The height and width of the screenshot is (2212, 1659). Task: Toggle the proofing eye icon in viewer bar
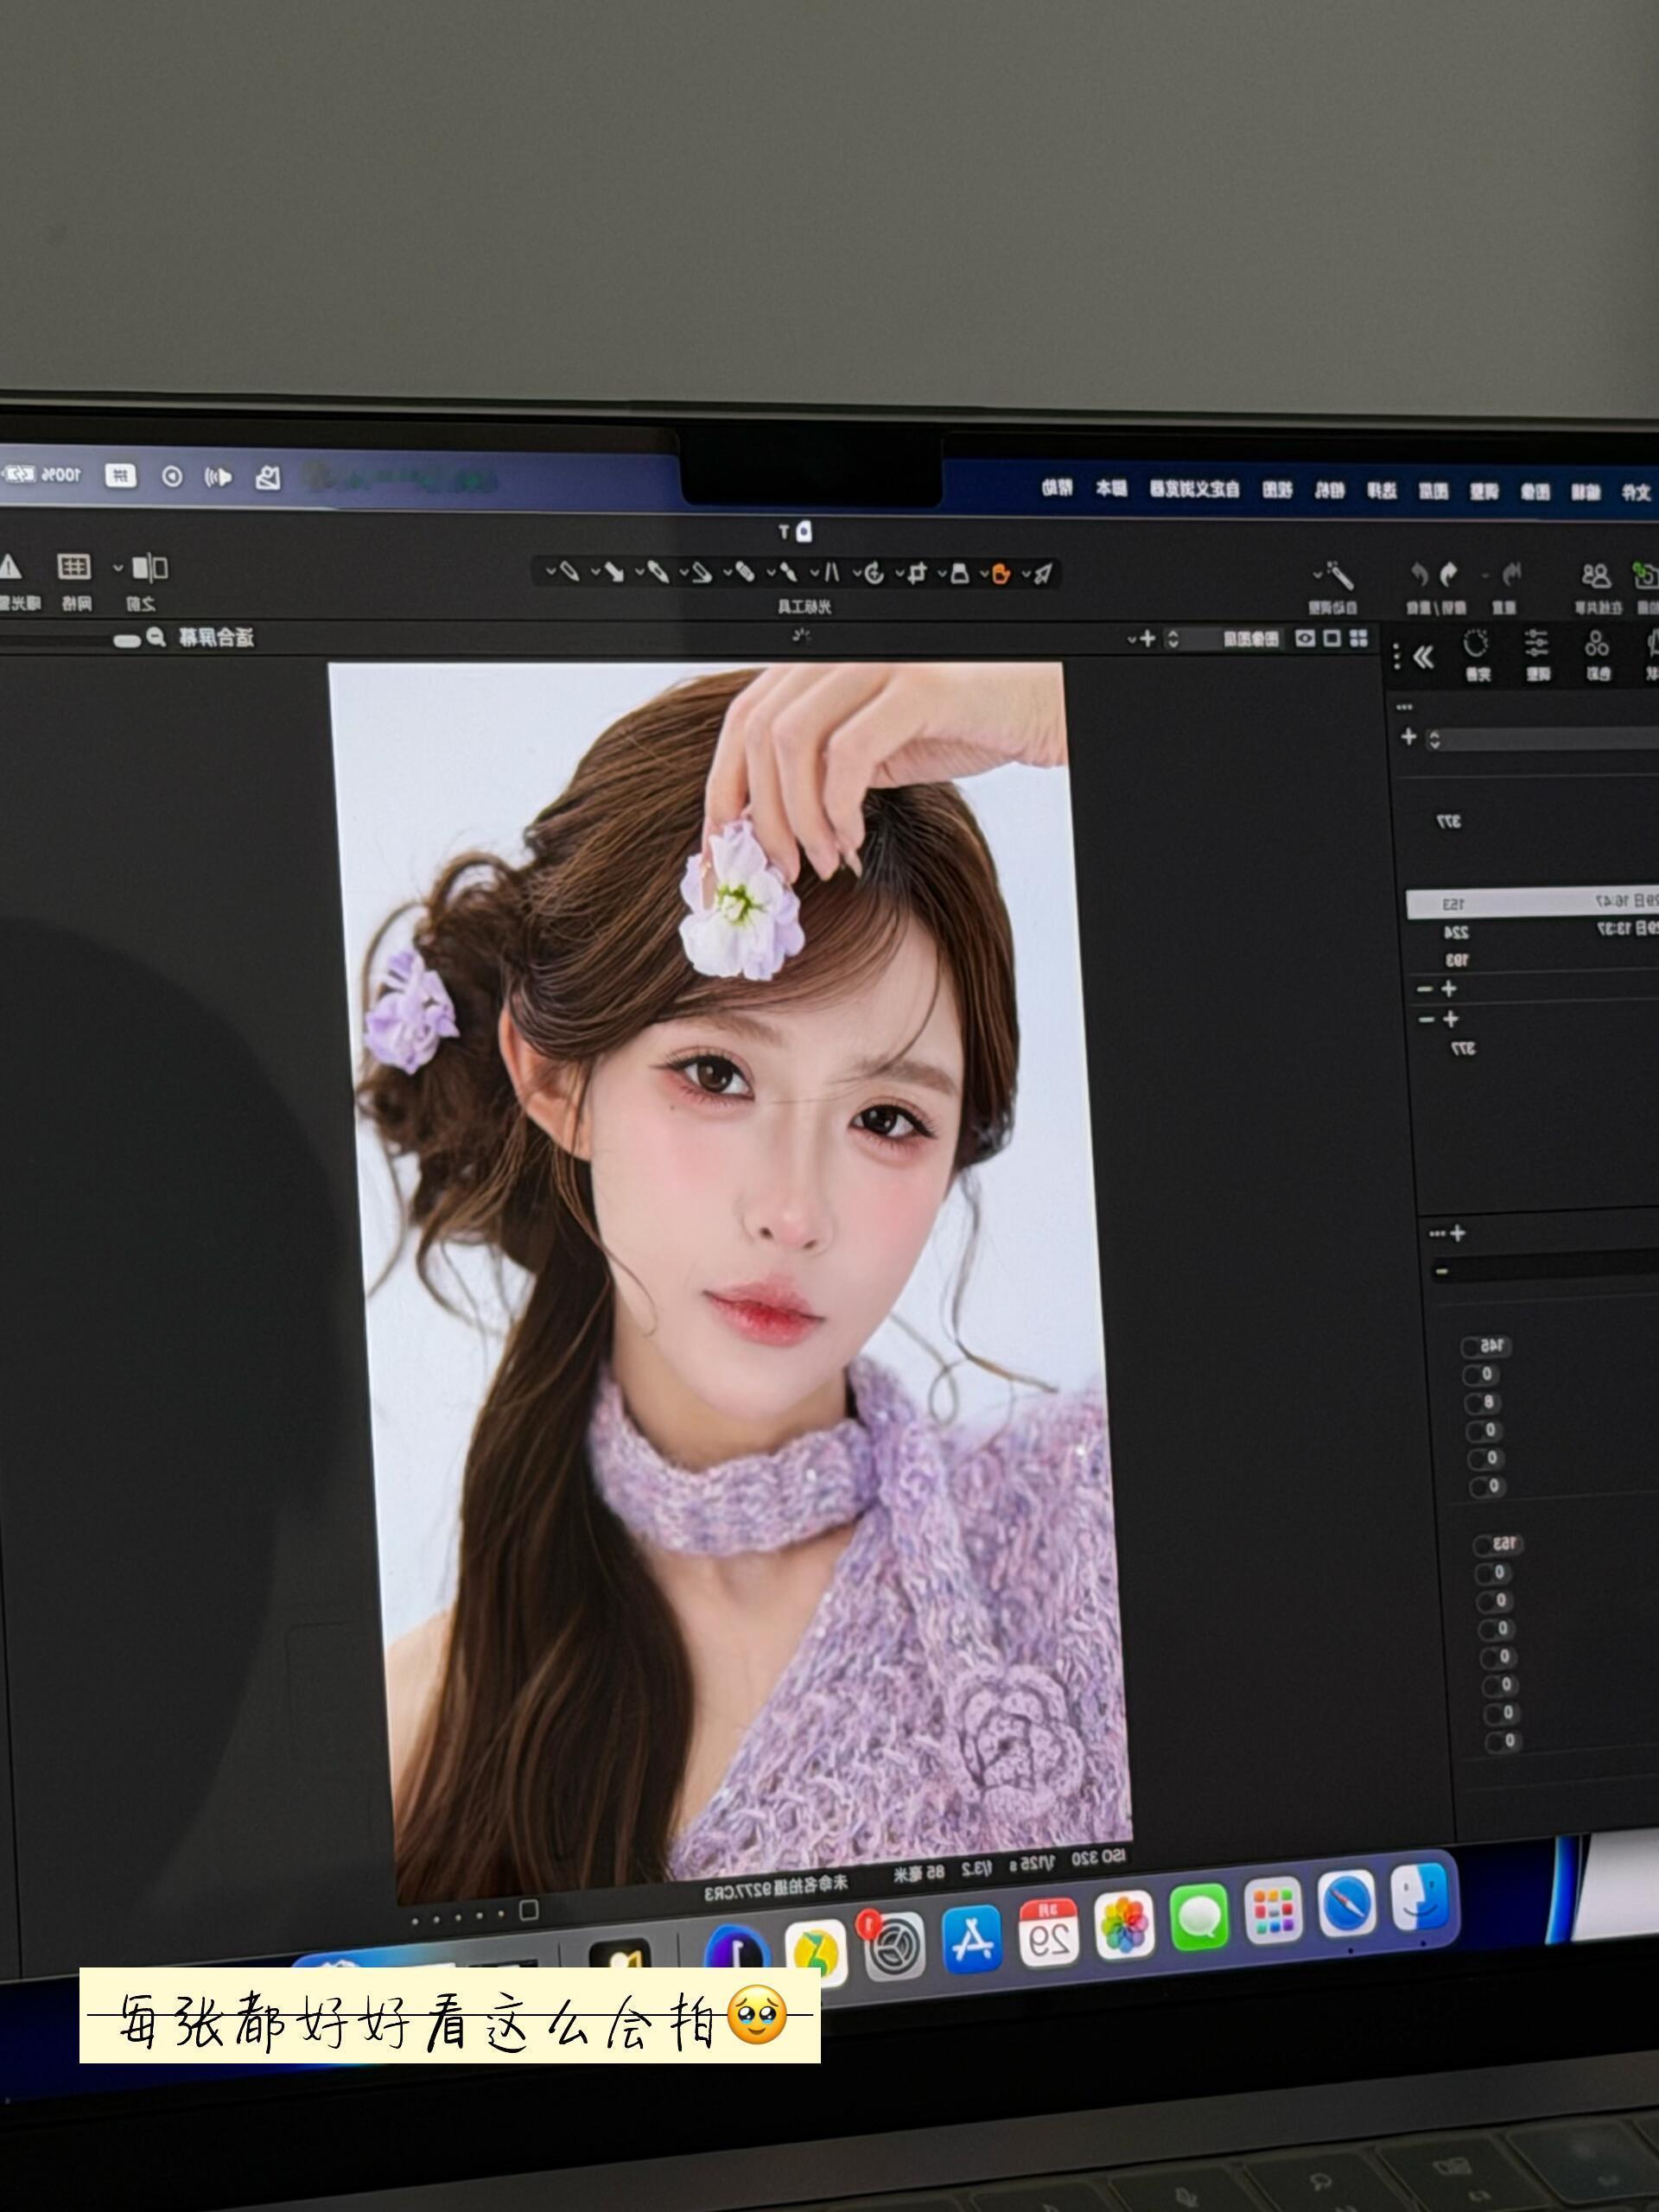click(1305, 638)
